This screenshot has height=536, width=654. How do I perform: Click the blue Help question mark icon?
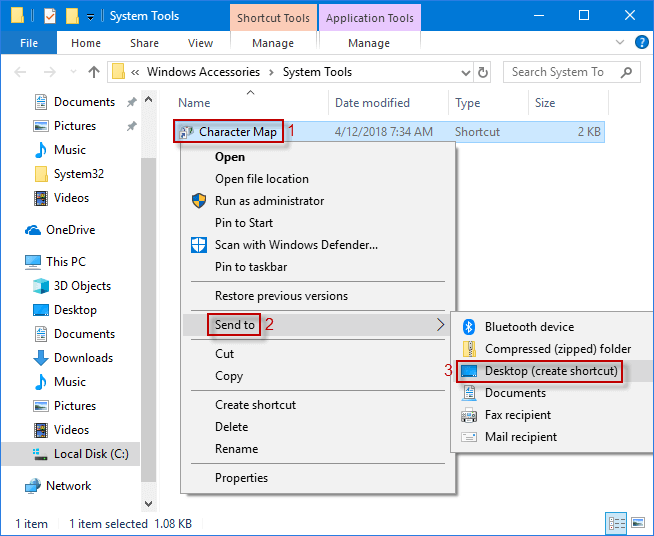point(641,42)
